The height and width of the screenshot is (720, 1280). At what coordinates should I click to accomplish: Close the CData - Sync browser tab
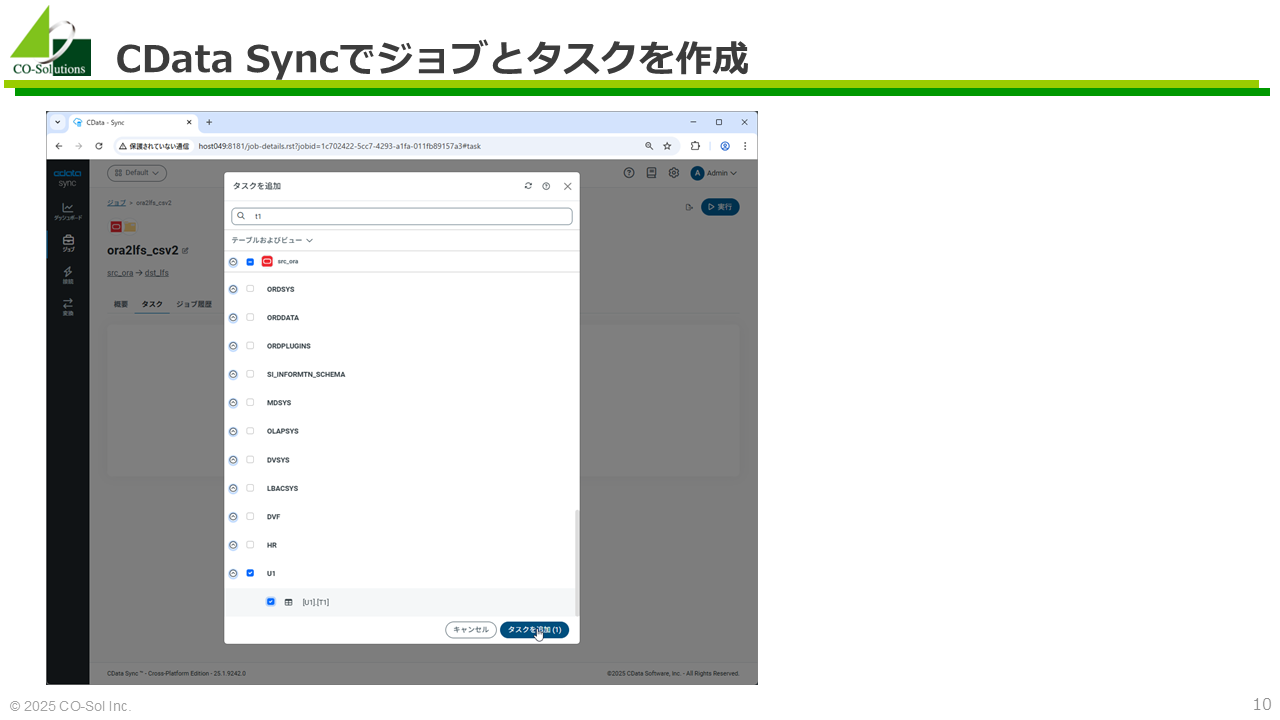[189, 122]
